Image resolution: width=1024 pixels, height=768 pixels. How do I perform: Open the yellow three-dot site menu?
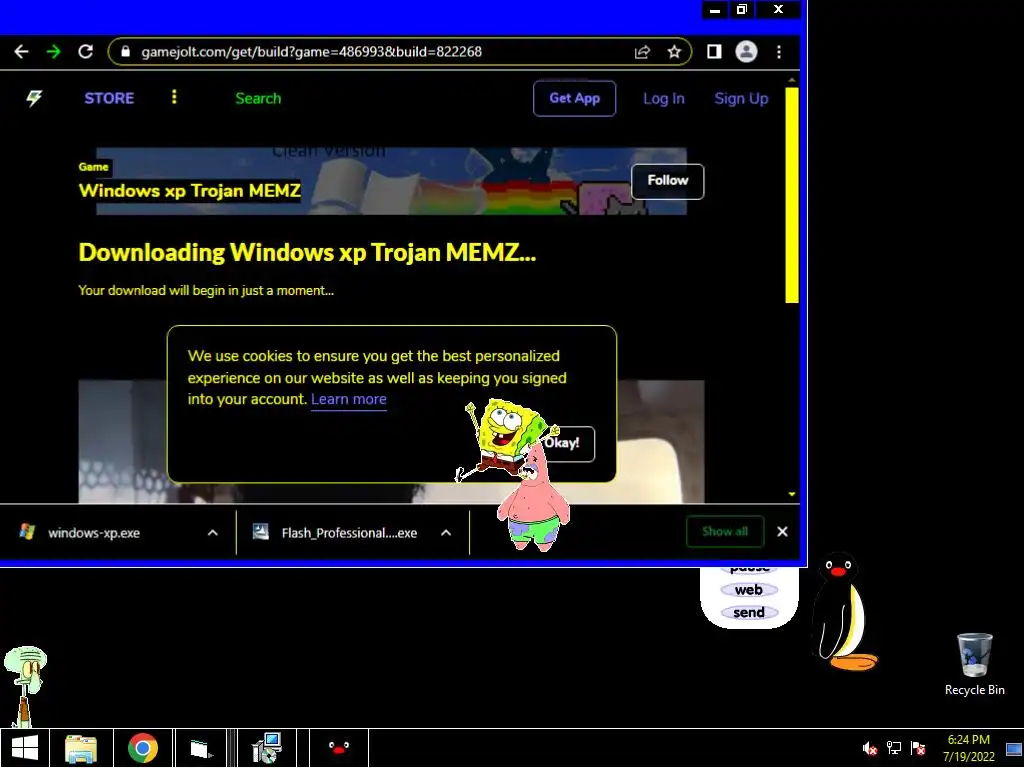click(x=174, y=97)
